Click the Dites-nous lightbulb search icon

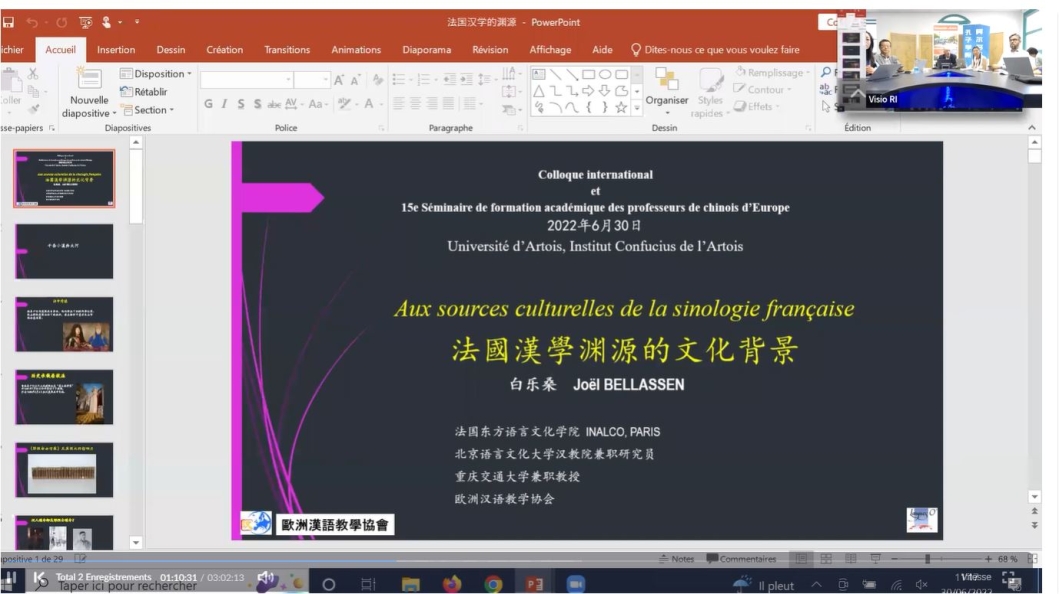coord(635,50)
